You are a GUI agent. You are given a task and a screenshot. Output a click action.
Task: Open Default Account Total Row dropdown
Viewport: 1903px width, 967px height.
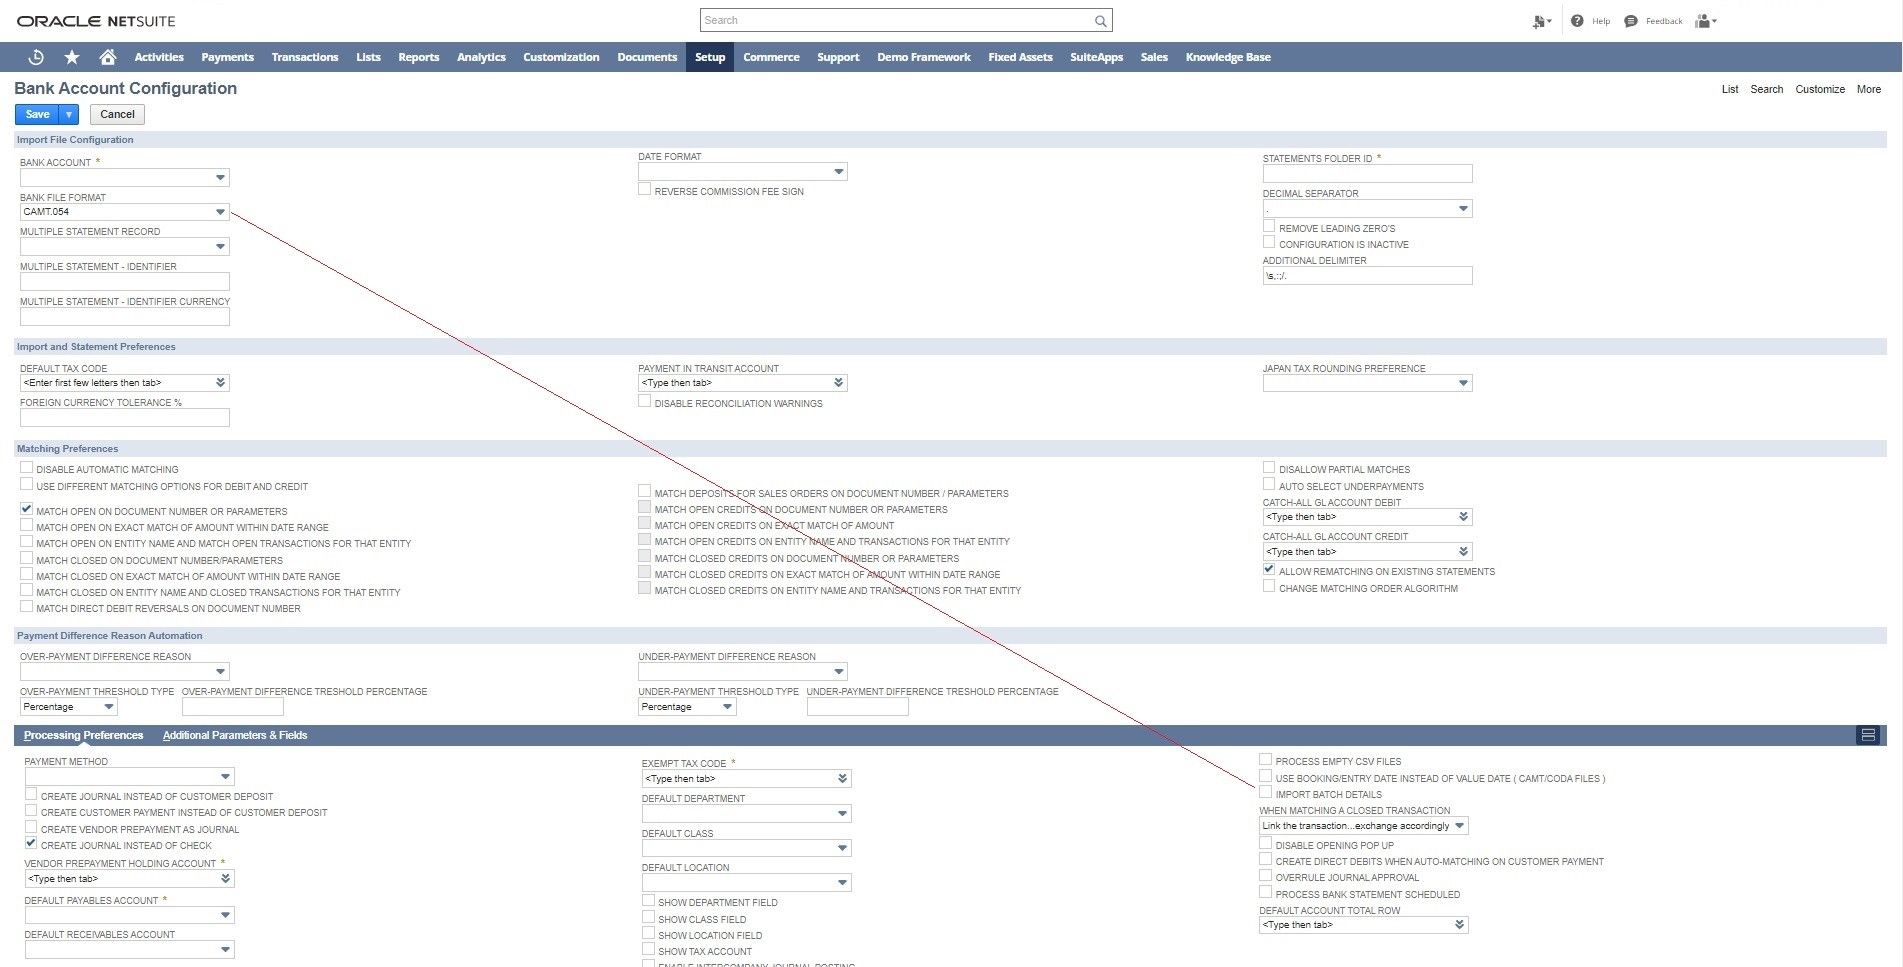(x=1460, y=925)
